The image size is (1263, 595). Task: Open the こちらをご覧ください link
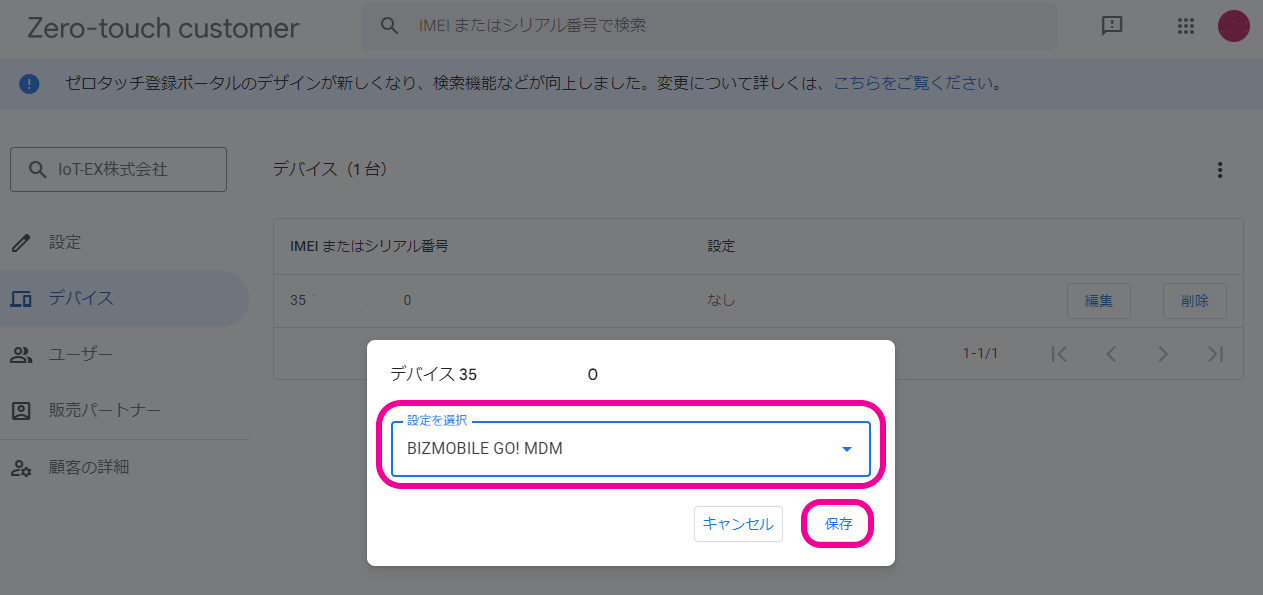tap(914, 83)
